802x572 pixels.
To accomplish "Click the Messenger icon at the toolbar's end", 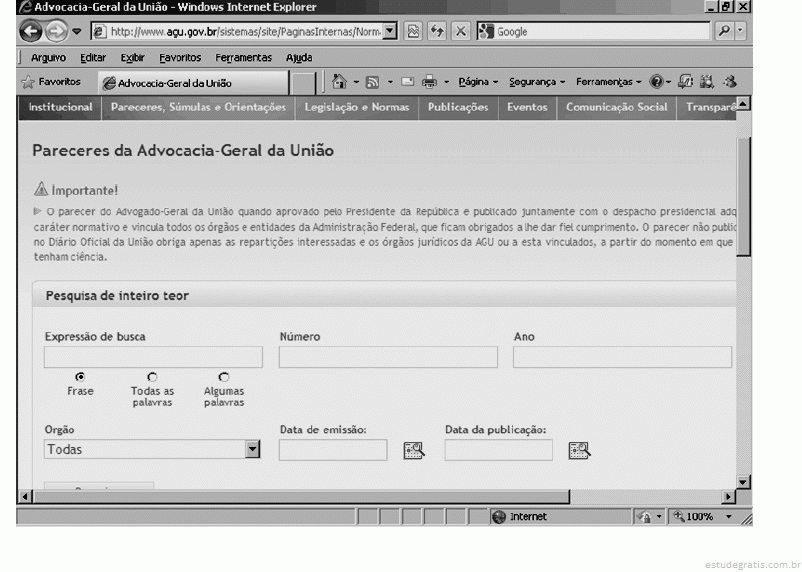I will [730, 82].
